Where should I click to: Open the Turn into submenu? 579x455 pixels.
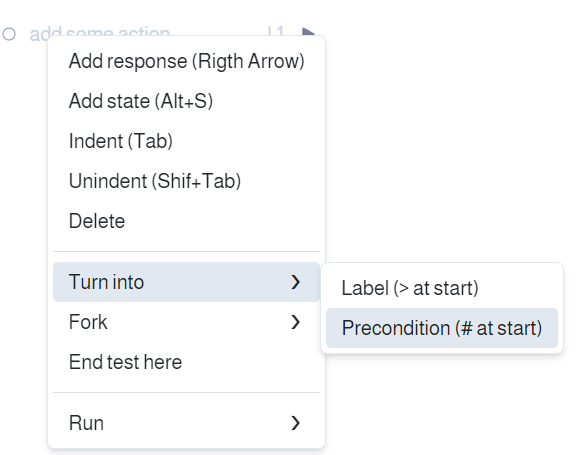click(x=186, y=282)
